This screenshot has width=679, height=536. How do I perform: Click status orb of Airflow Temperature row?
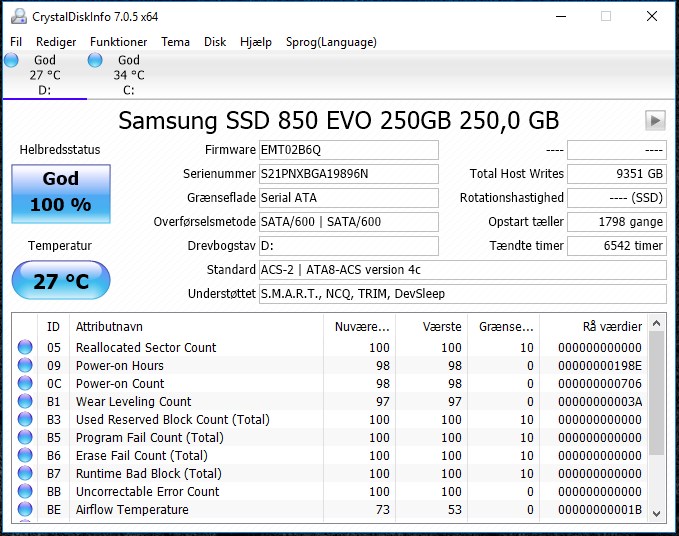25,509
